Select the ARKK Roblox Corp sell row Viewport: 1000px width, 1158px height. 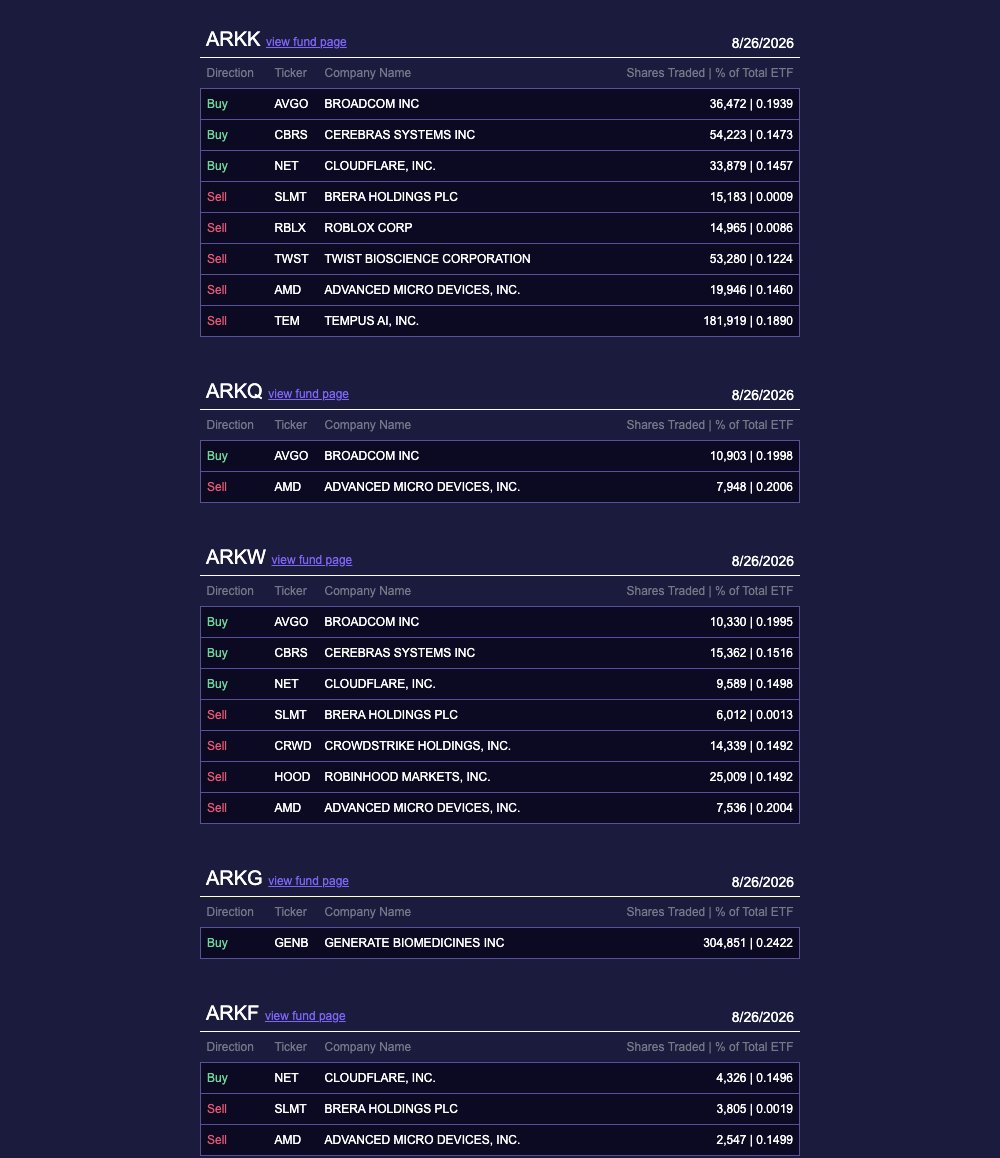pyautogui.click(x=500, y=228)
